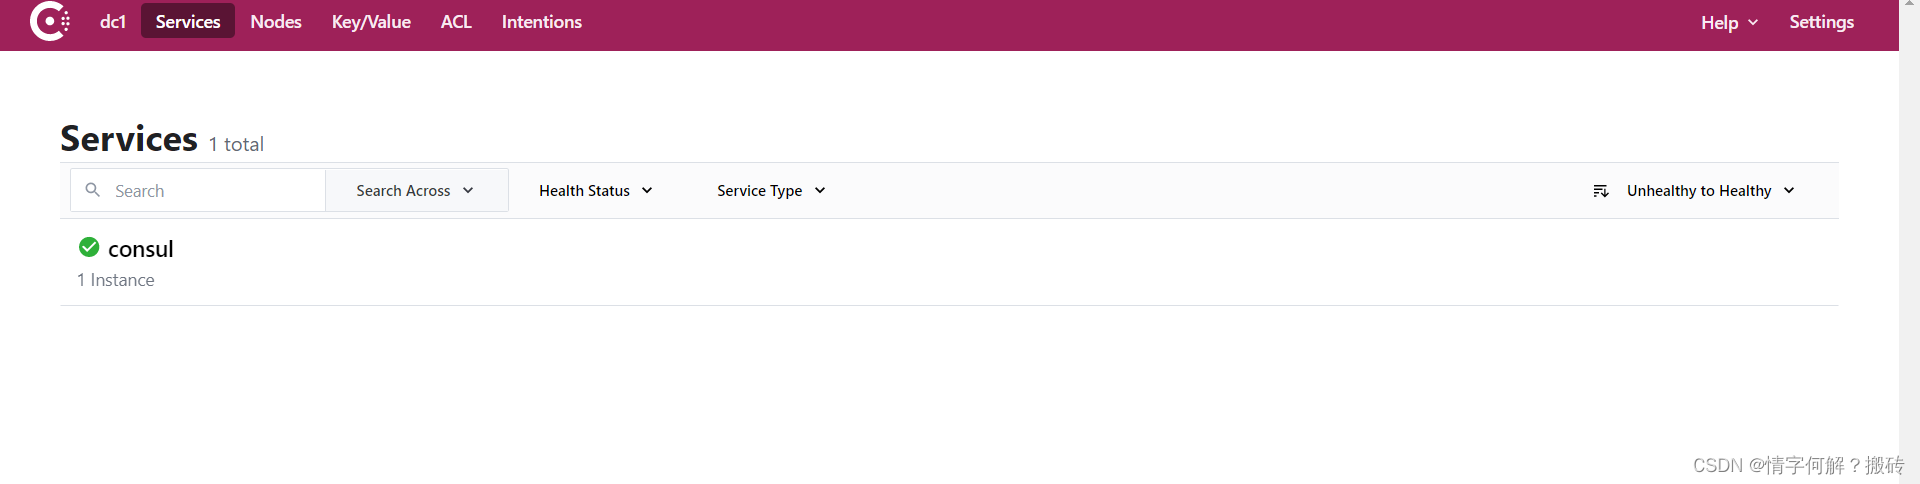This screenshot has width=1920, height=484.
Task: Open the Key/Value tab
Action: coord(371,21)
